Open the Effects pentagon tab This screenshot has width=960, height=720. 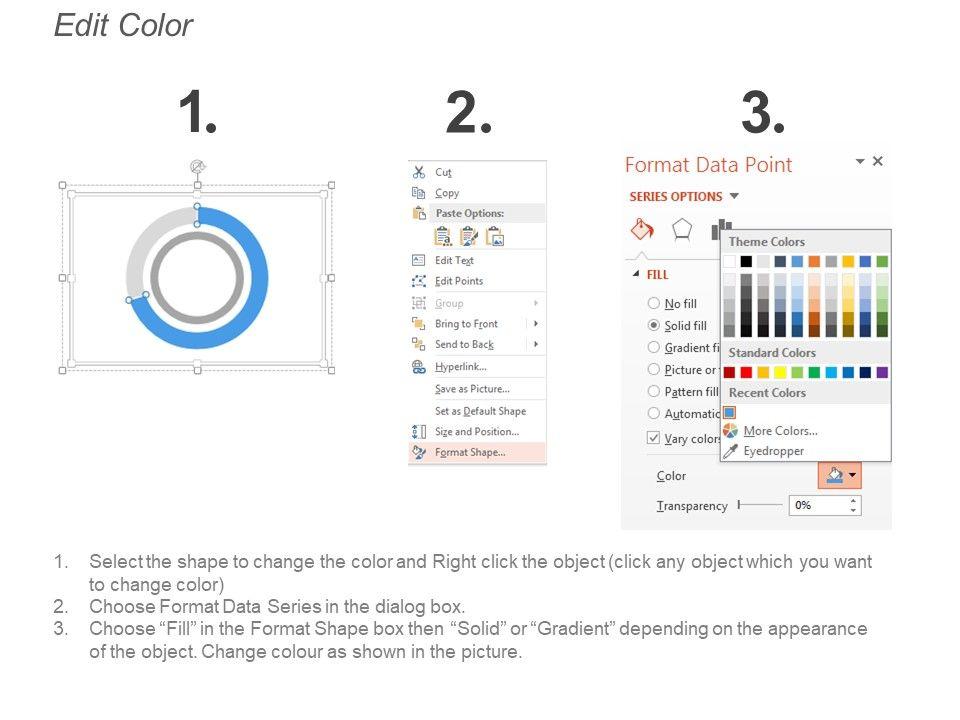[682, 230]
